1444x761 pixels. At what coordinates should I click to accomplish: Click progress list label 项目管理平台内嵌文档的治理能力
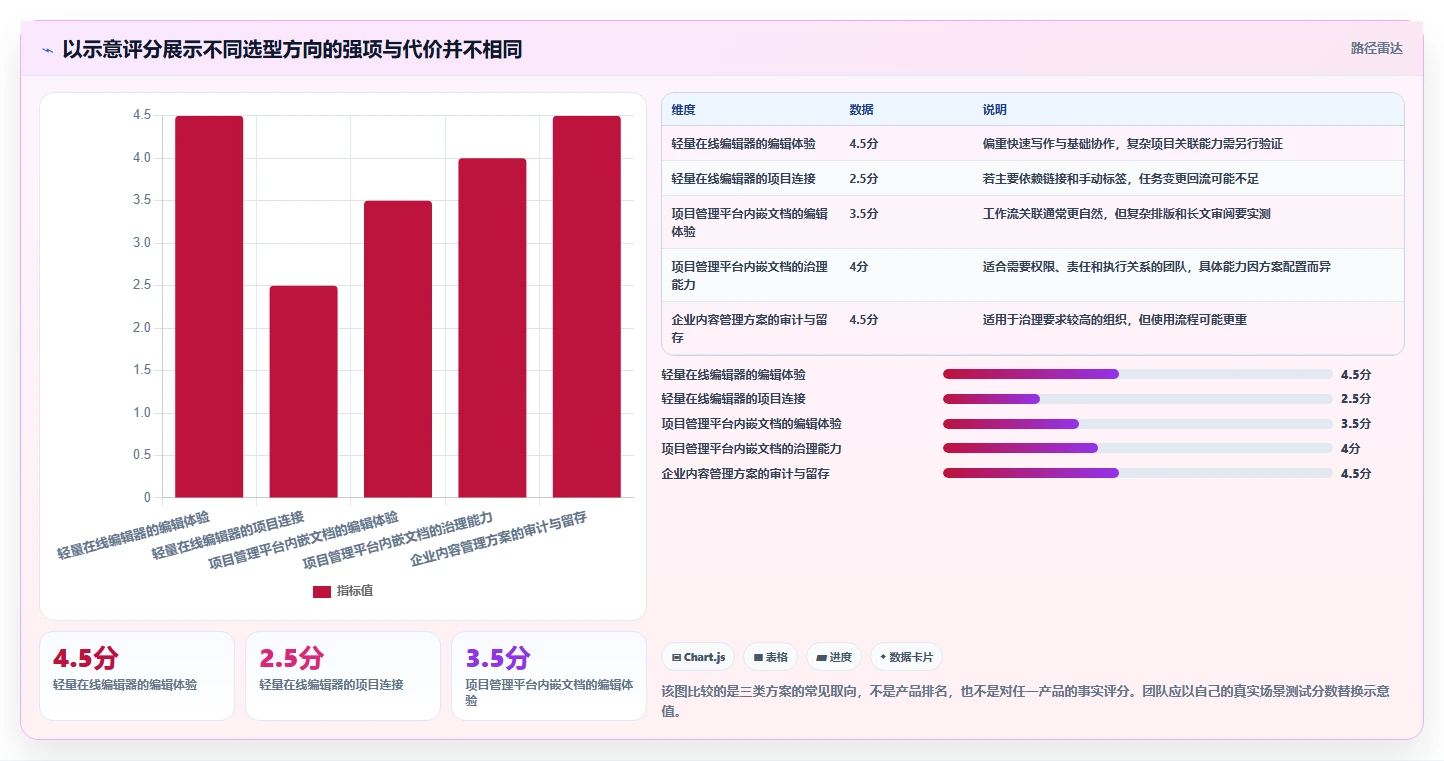tap(751, 448)
